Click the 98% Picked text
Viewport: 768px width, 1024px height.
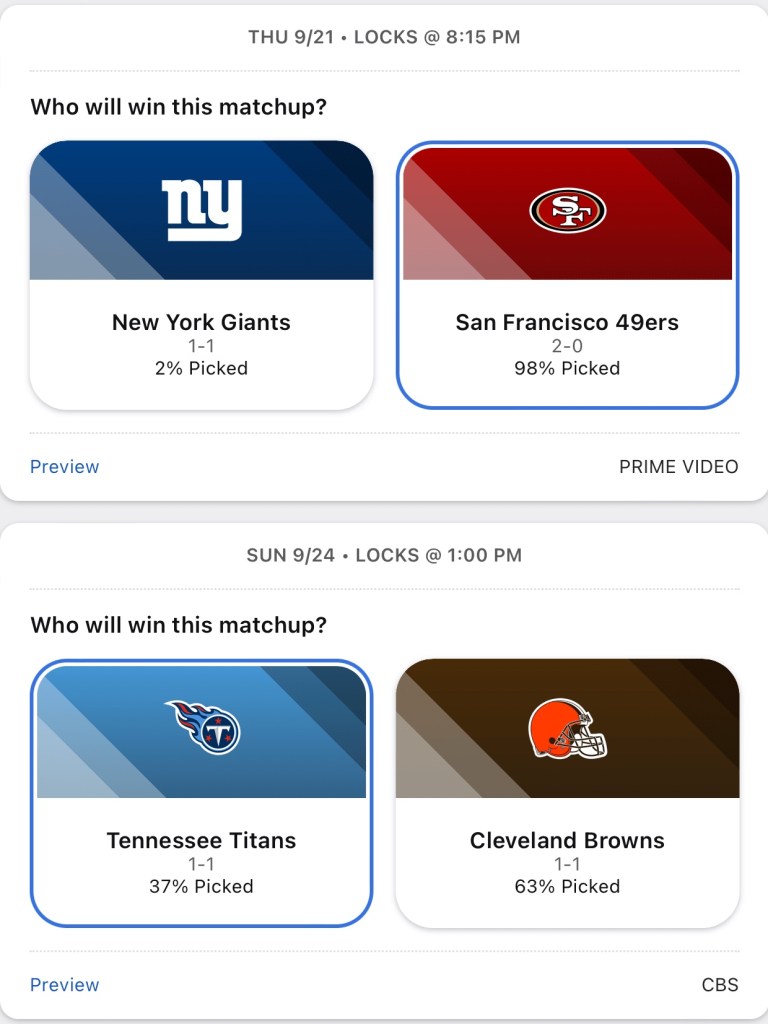[x=567, y=368]
